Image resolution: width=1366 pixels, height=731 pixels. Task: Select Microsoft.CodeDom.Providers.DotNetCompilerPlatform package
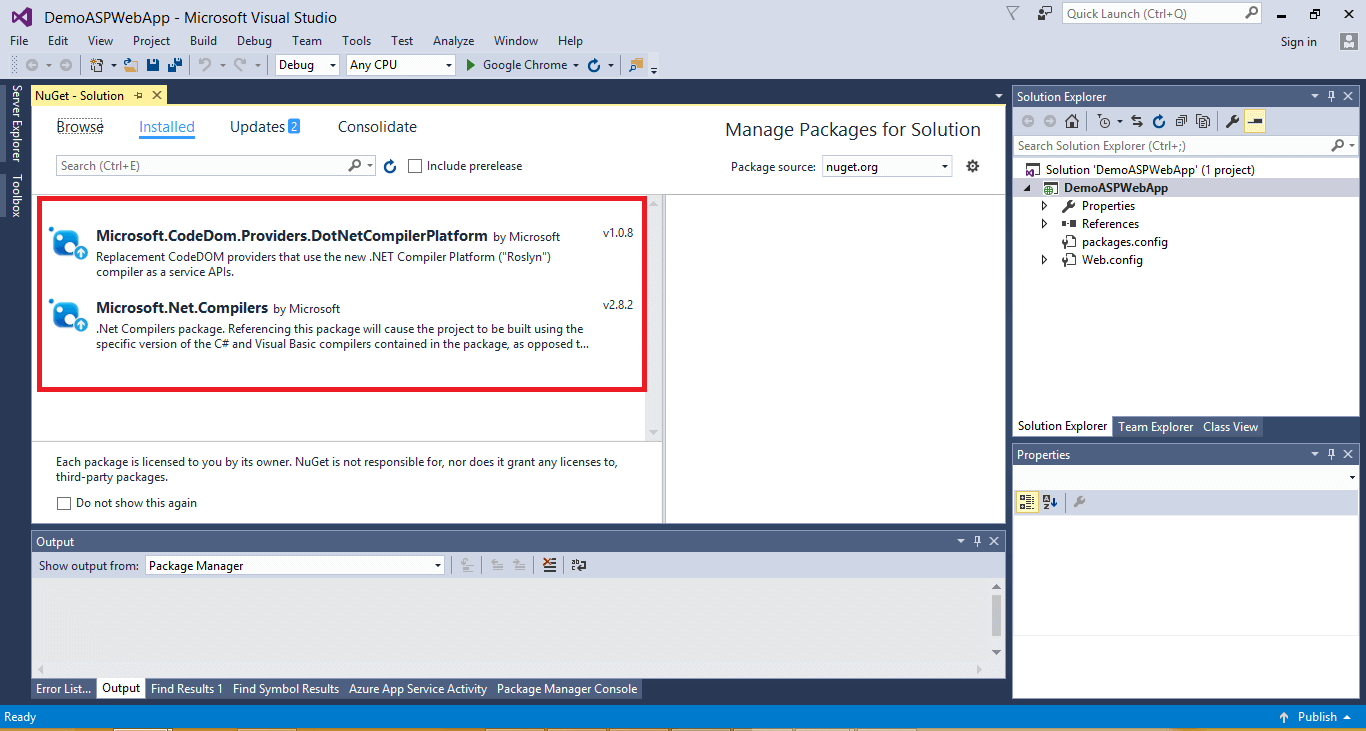click(341, 251)
